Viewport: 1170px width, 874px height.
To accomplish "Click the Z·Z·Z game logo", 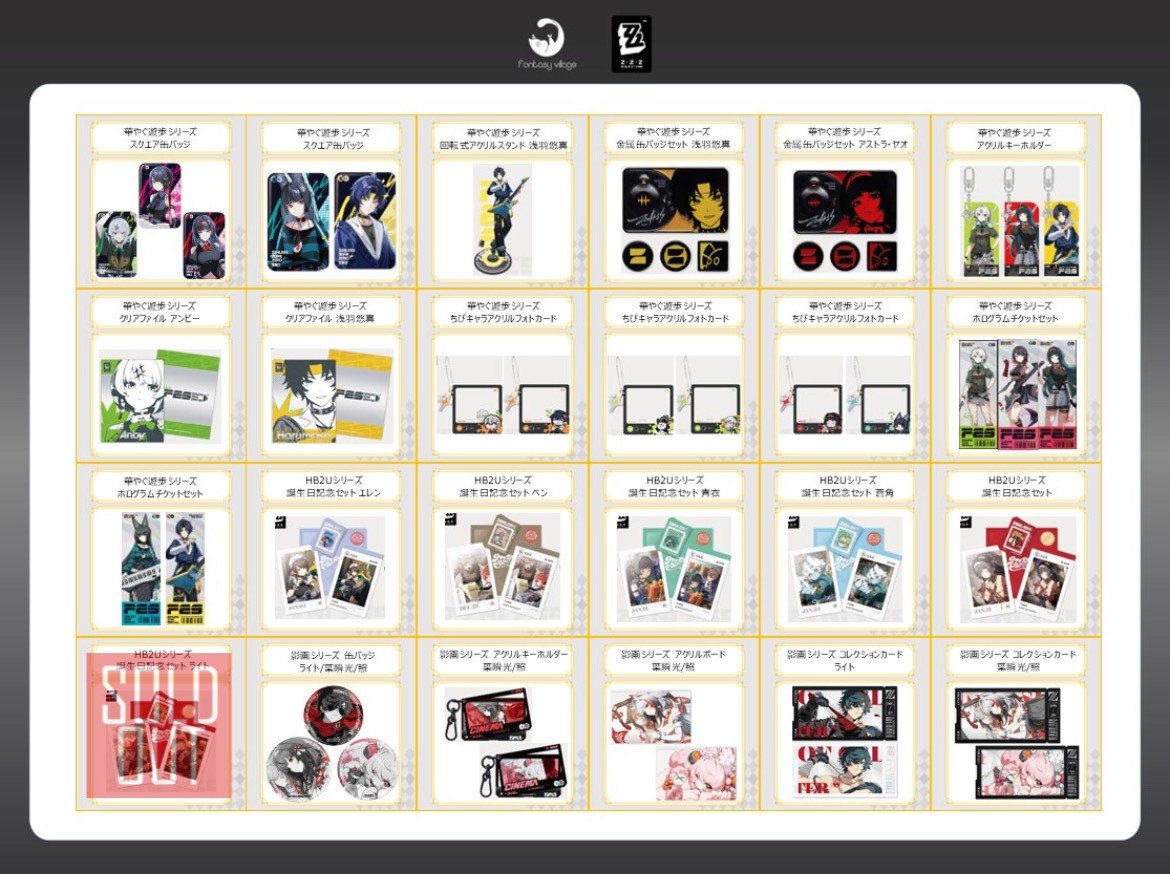I will tap(631, 45).
